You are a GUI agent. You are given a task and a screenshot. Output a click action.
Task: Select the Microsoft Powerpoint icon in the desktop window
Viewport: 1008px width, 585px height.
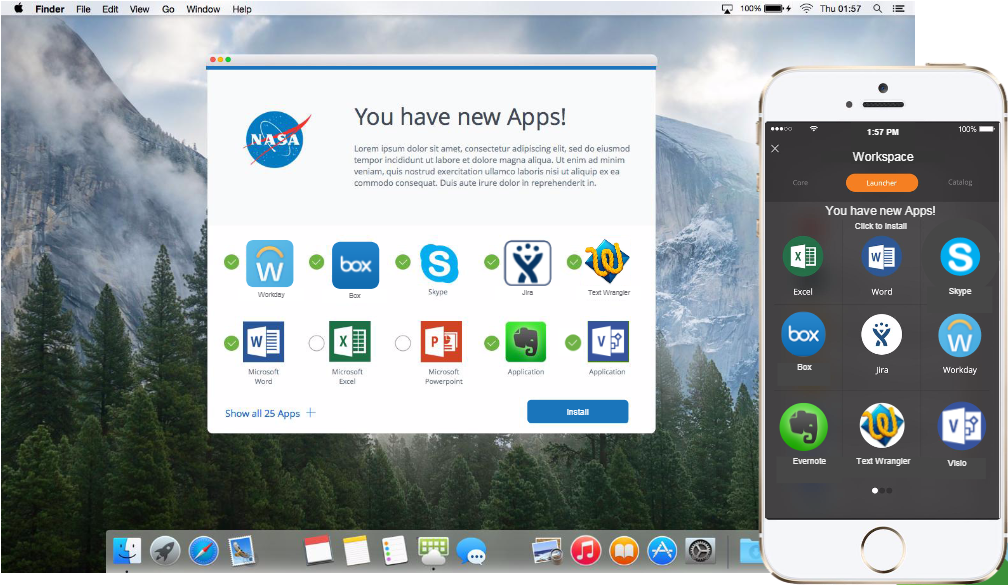[442, 341]
